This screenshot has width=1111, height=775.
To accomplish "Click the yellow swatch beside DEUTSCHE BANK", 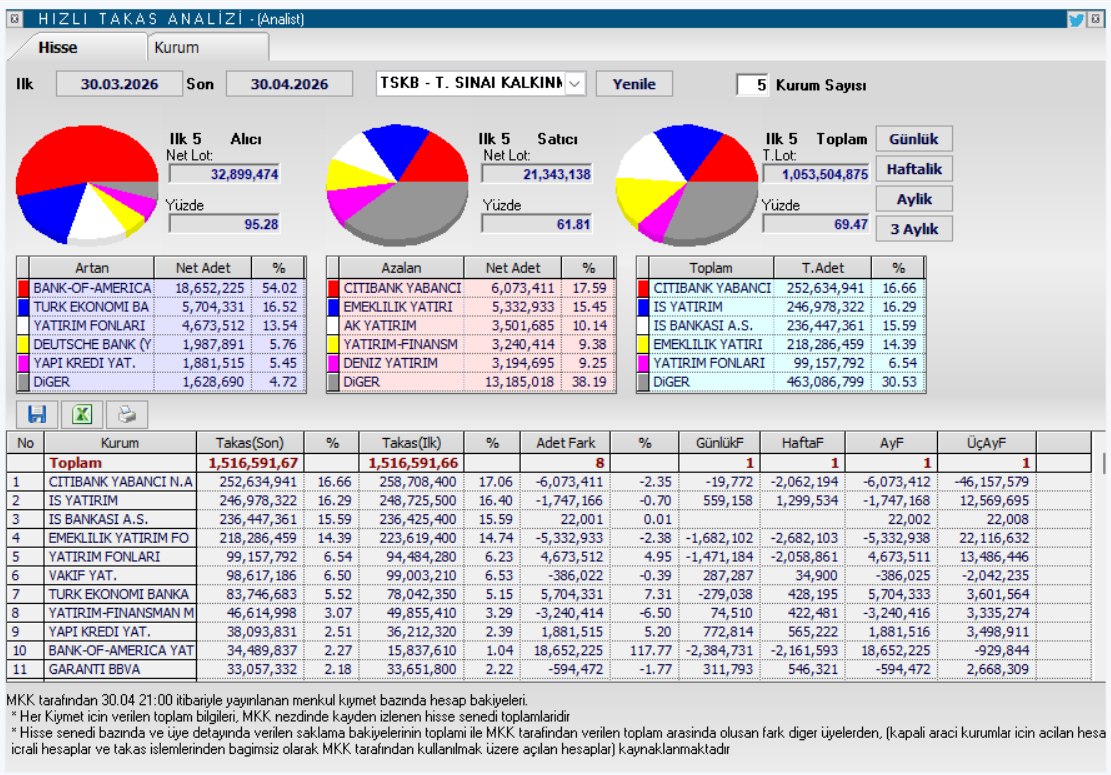I will (23, 344).
